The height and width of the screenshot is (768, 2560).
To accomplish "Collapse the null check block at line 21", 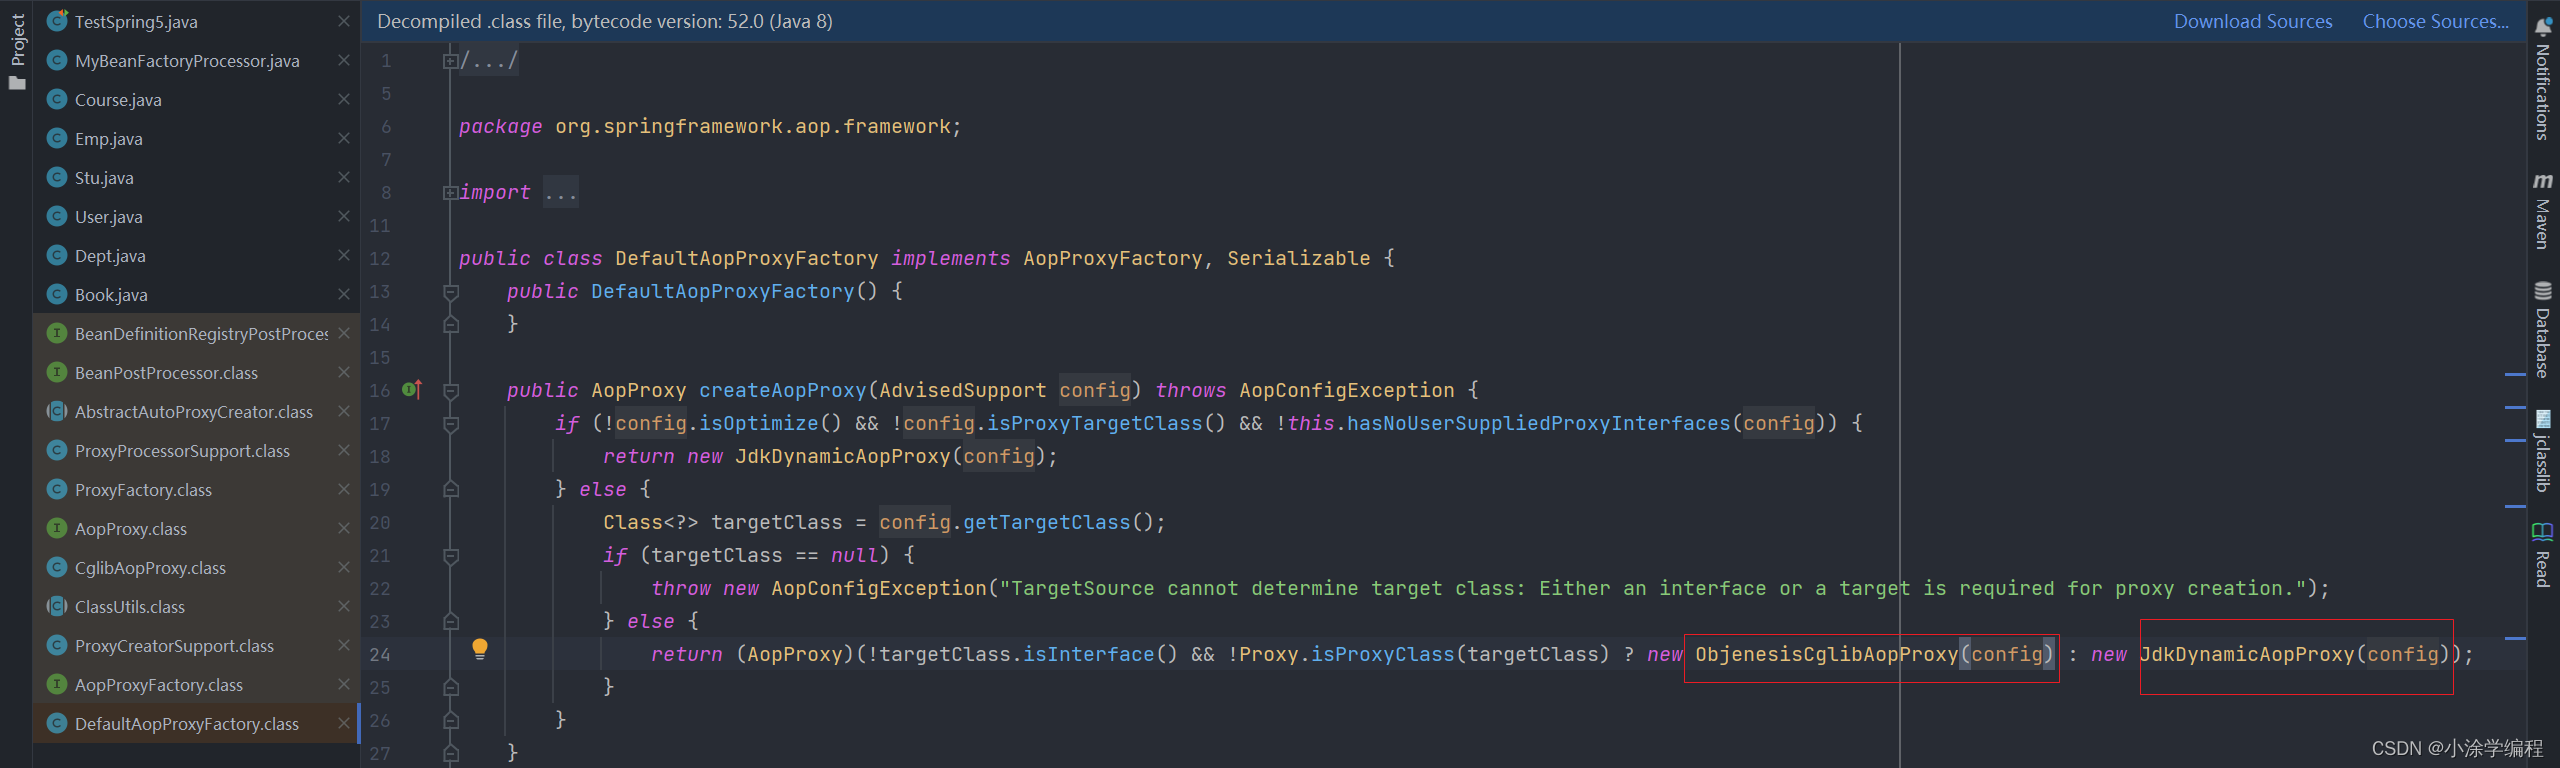I will [451, 556].
